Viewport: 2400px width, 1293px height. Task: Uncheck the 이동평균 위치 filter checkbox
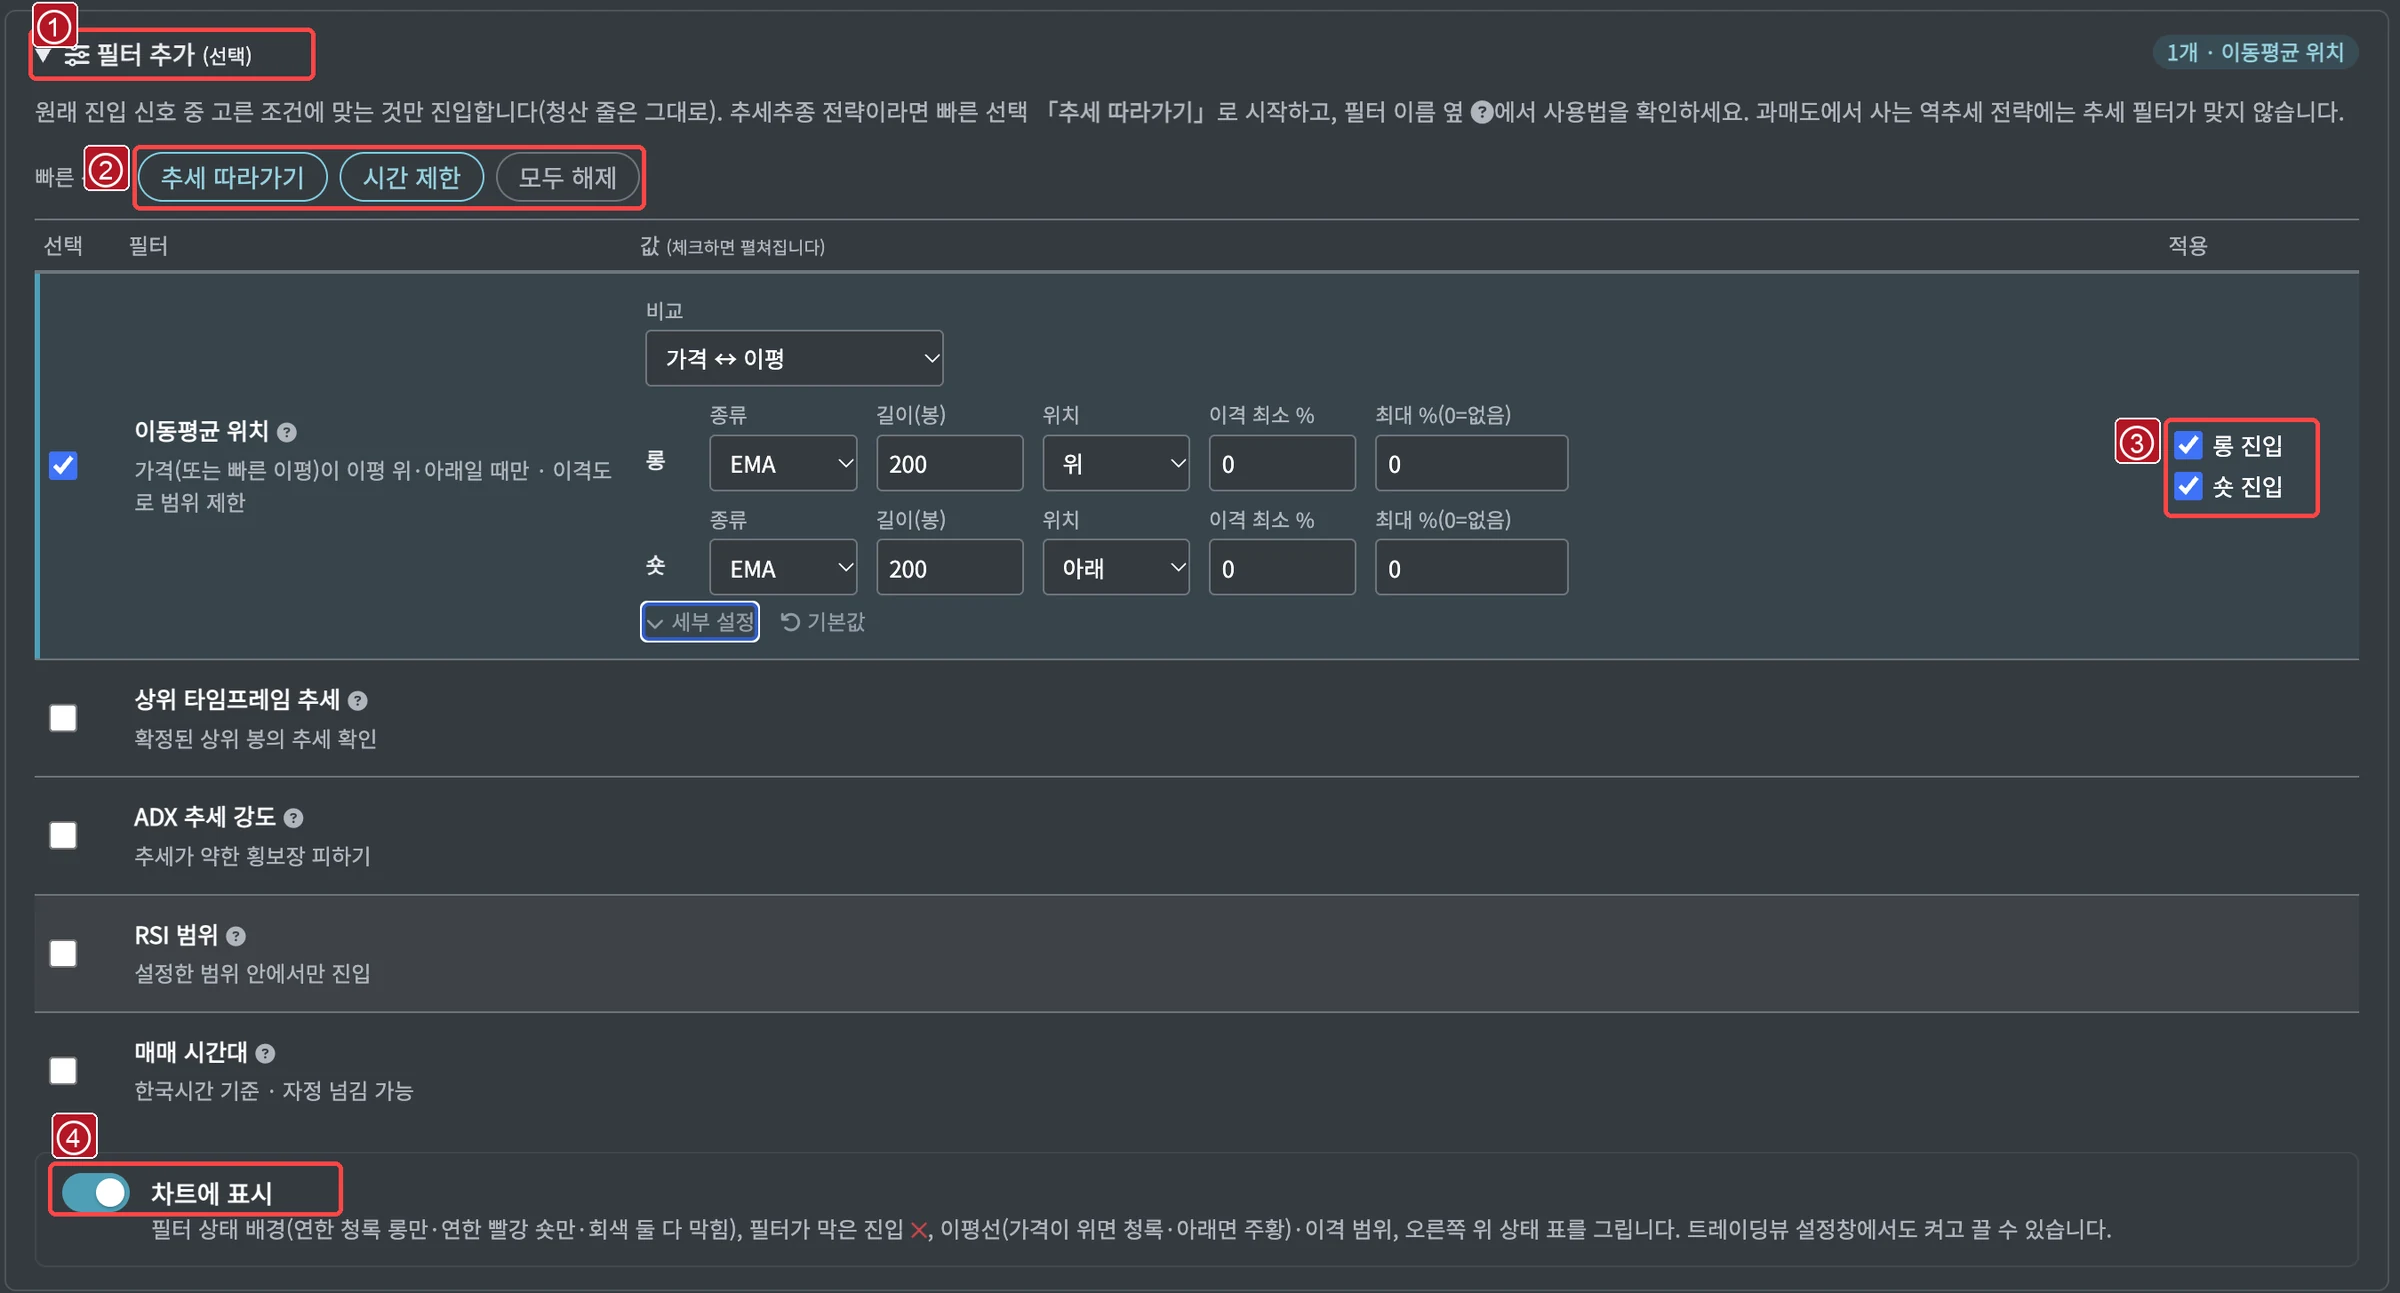(63, 465)
